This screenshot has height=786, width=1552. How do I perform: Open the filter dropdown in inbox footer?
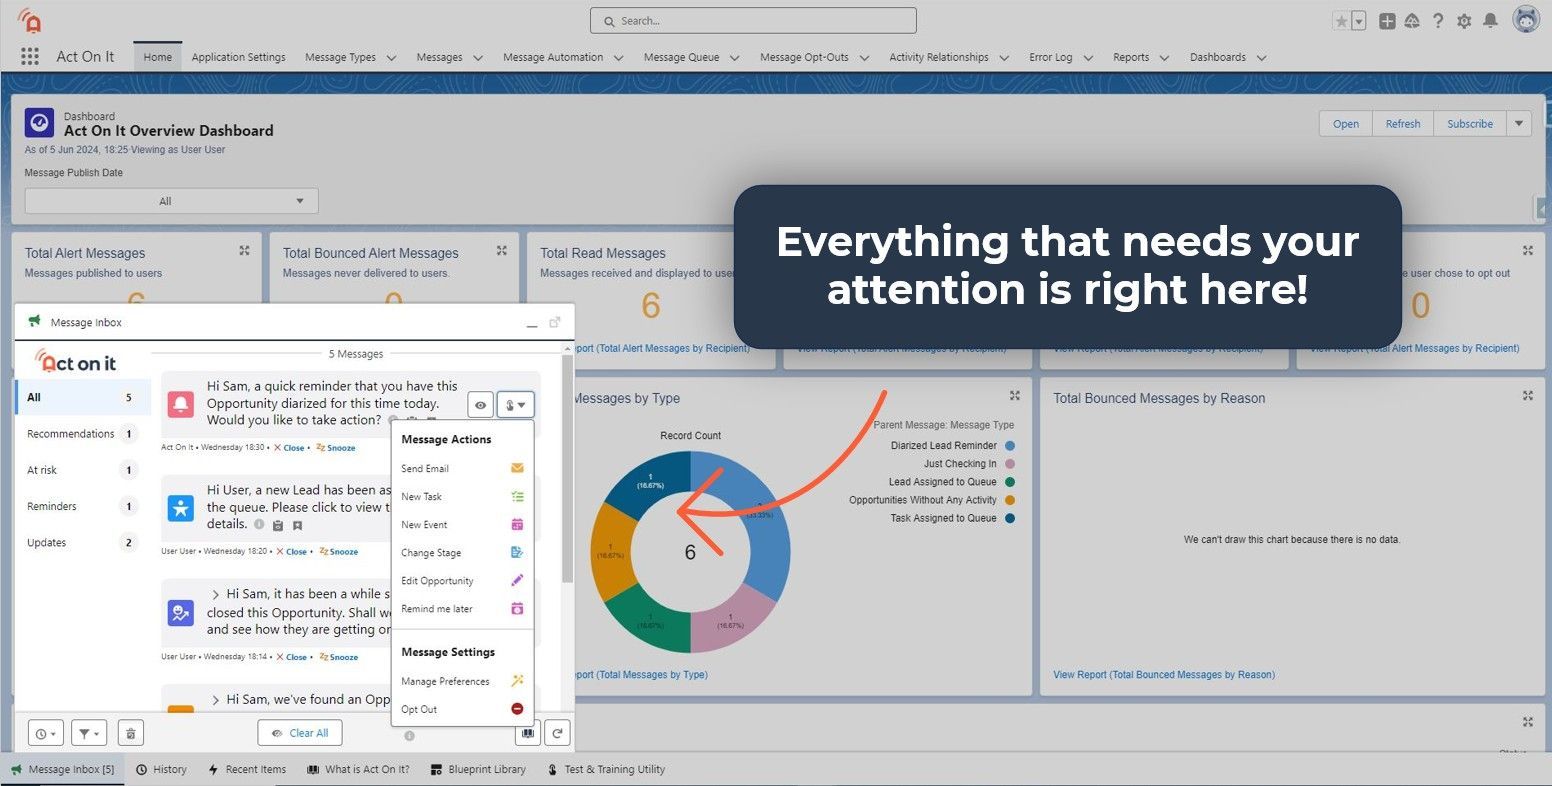pyautogui.click(x=88, y=733)
